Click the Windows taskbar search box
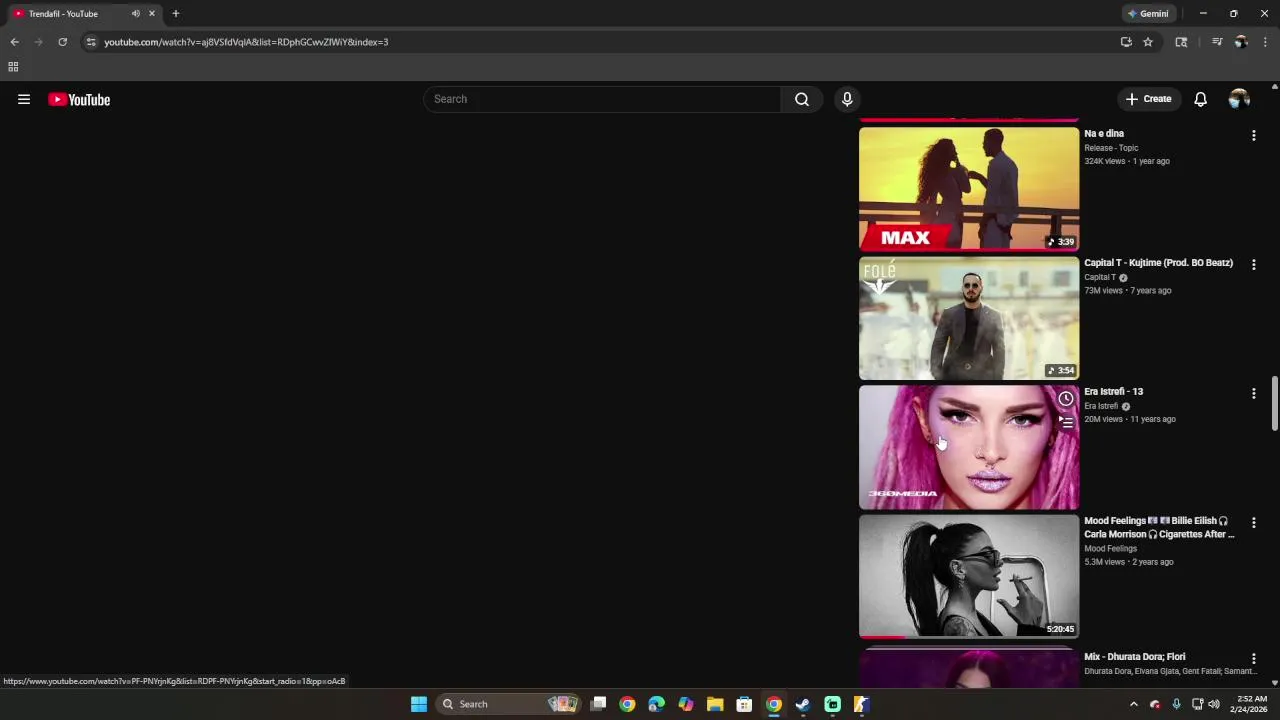 tap(509, 704)
